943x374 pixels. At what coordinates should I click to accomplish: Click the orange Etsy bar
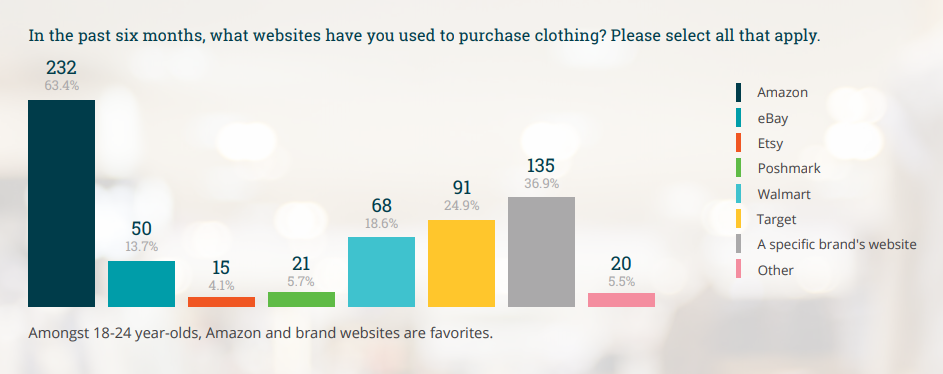(221, 302)
